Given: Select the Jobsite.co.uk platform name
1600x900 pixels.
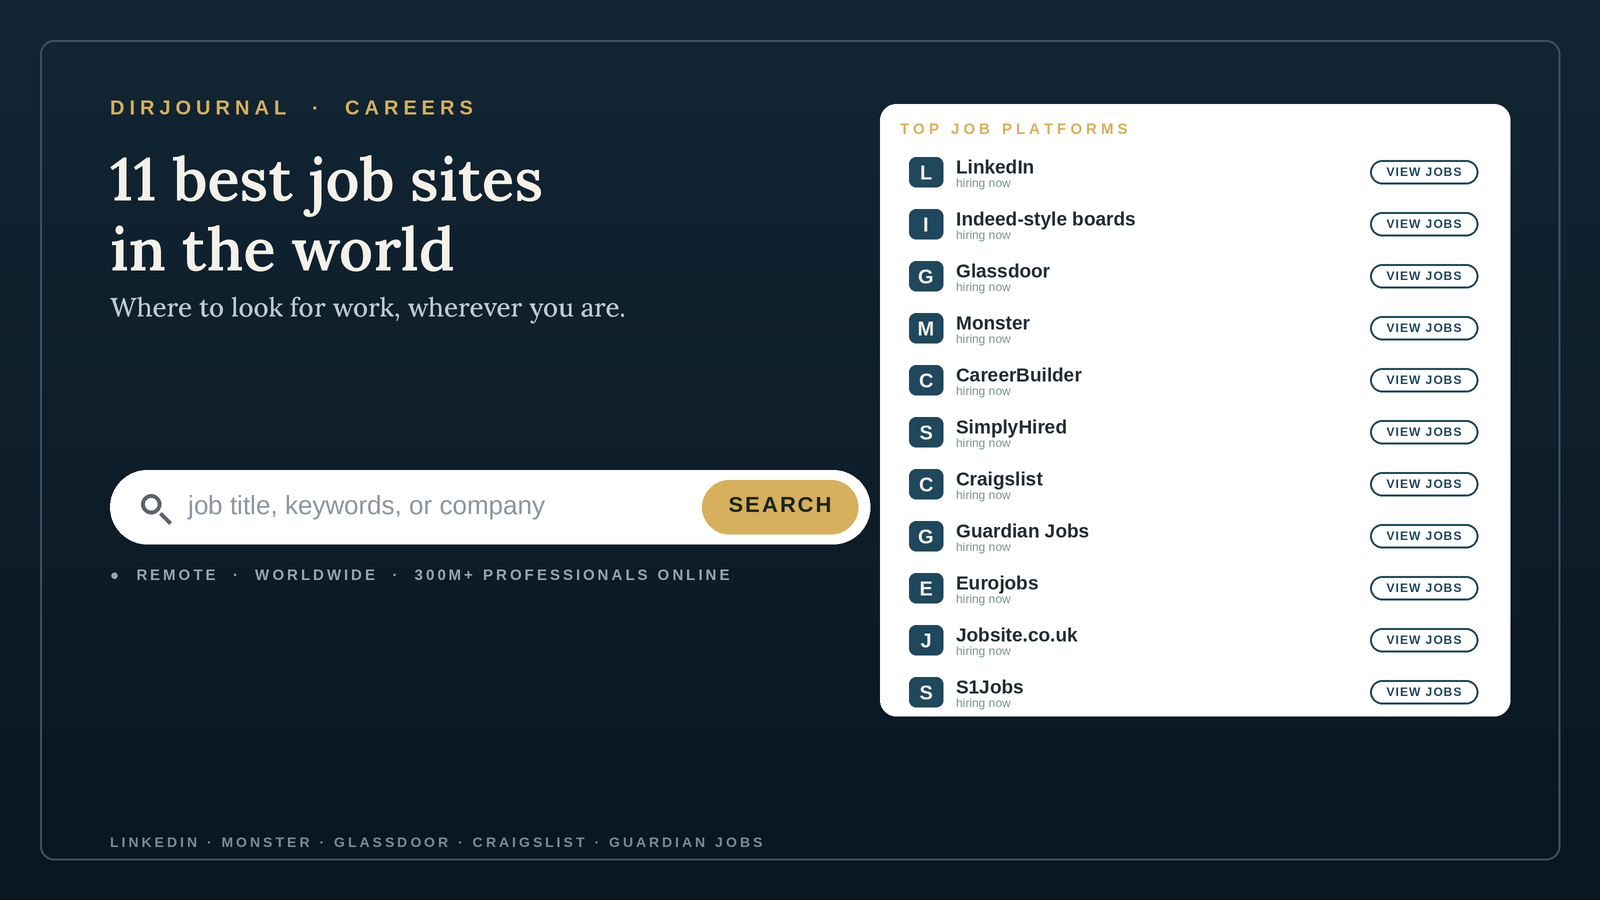Looking at the screenshot, I should pos(1017,635).
